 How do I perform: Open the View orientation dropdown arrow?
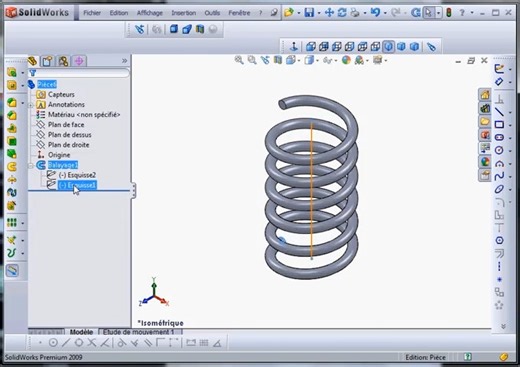click(x=299, y=60)
